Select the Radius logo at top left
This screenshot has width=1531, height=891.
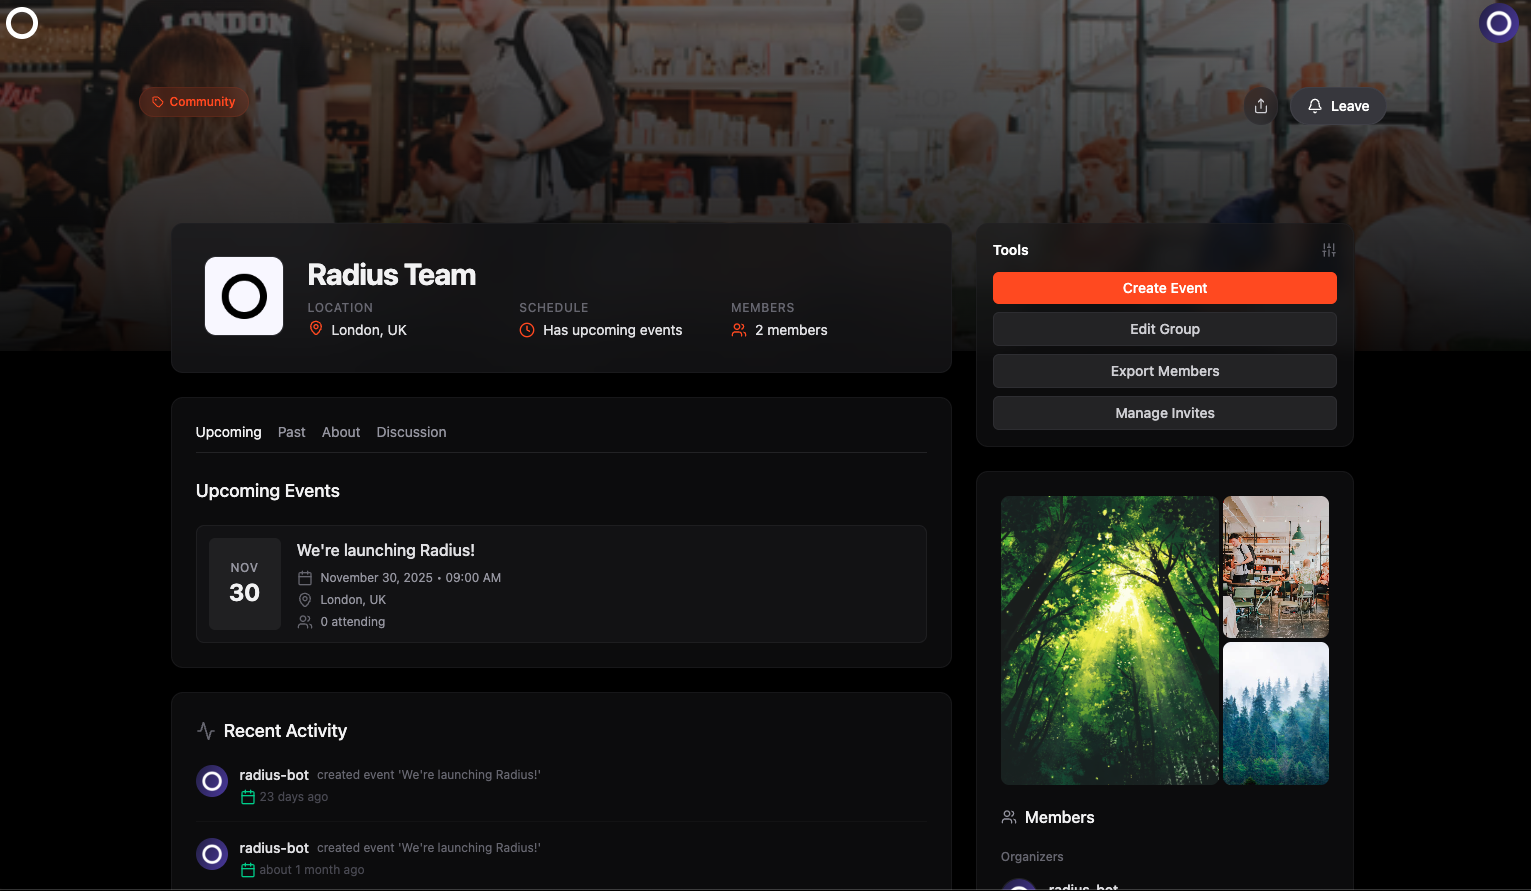(x=21, y=22)
